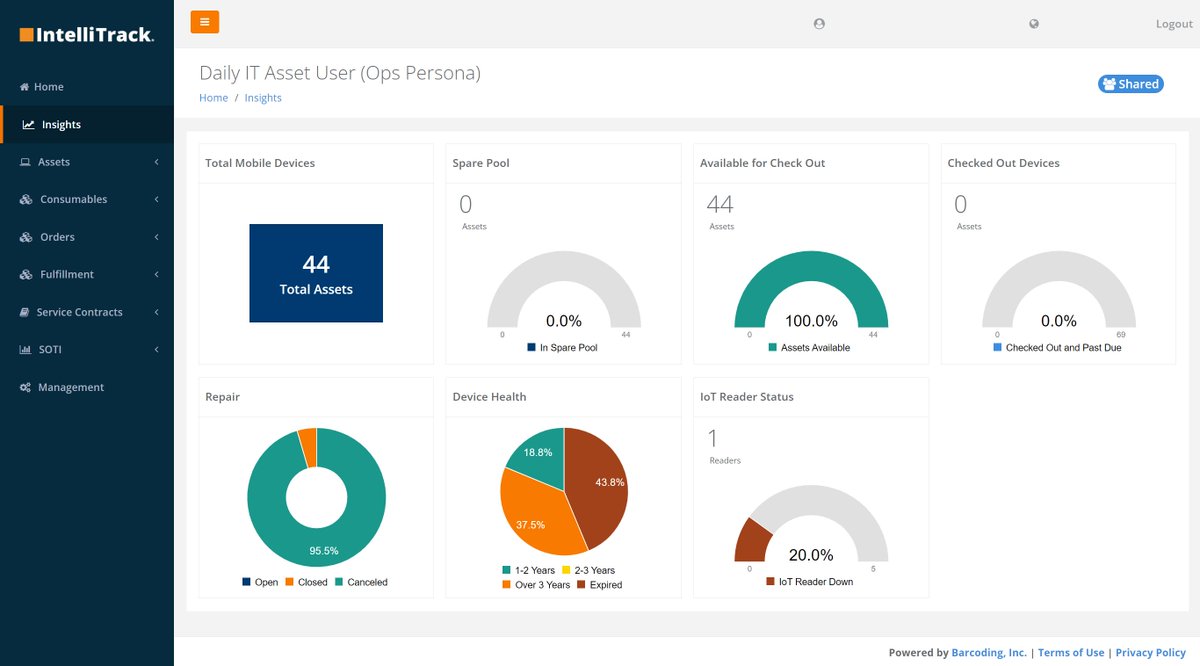The image size is (1200, 666).
Task: Click the Insights chart icon
Action: pos(27,124)
